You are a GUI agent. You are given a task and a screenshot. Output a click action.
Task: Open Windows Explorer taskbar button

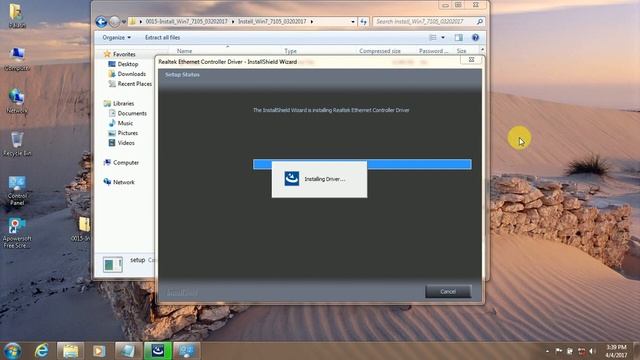tap(71, 351)
